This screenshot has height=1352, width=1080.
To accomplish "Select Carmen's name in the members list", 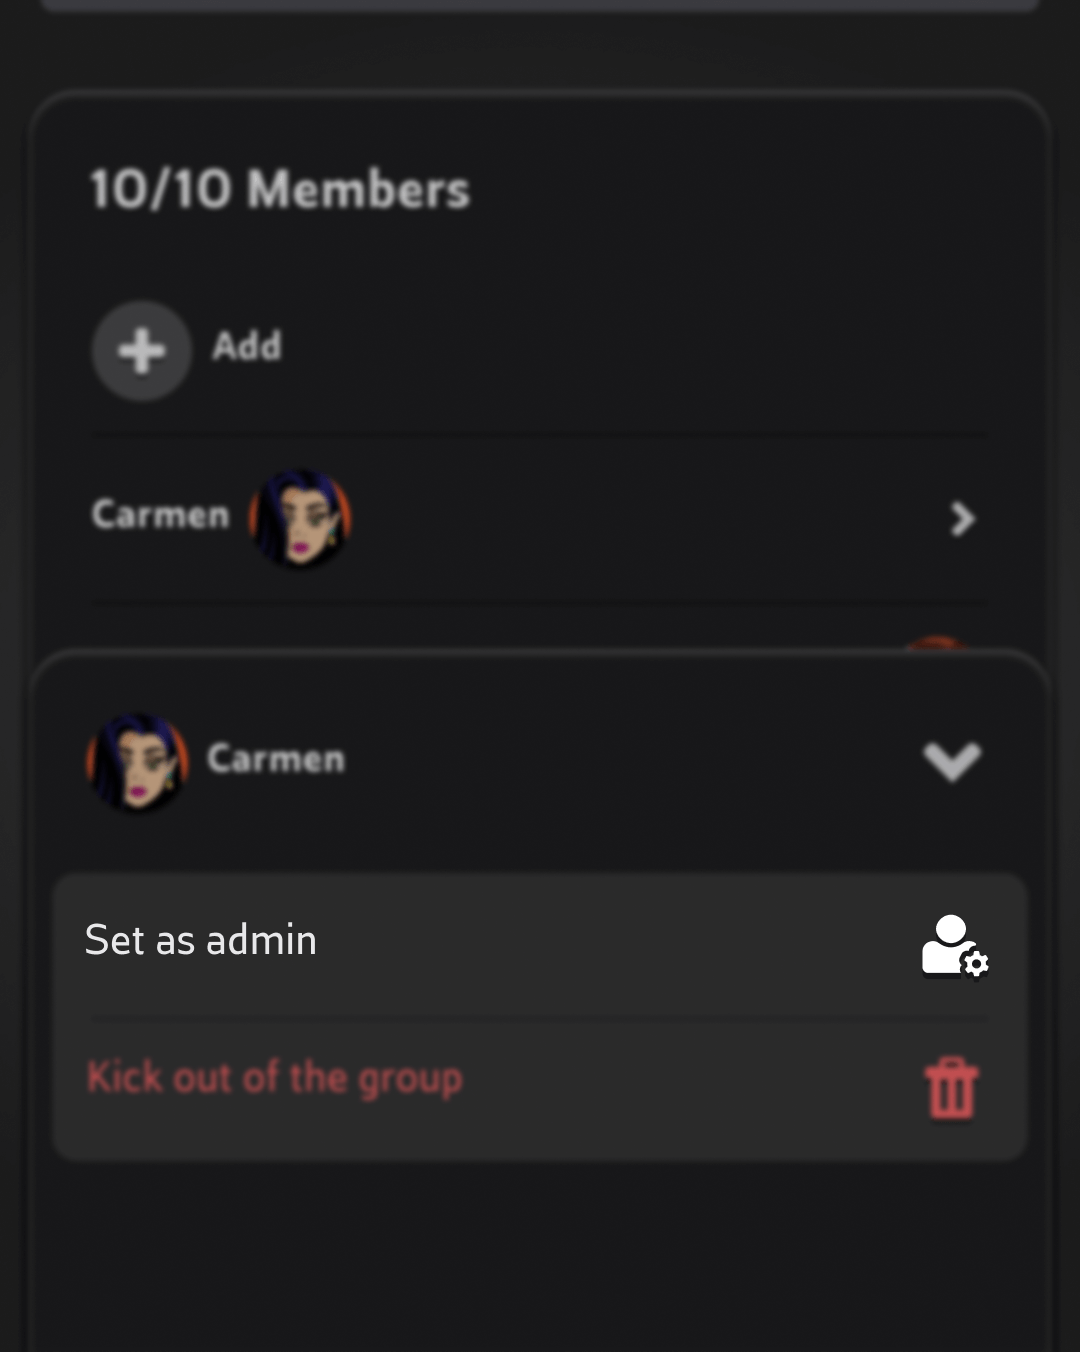I will pyautogui.click(x=160, y=515).
